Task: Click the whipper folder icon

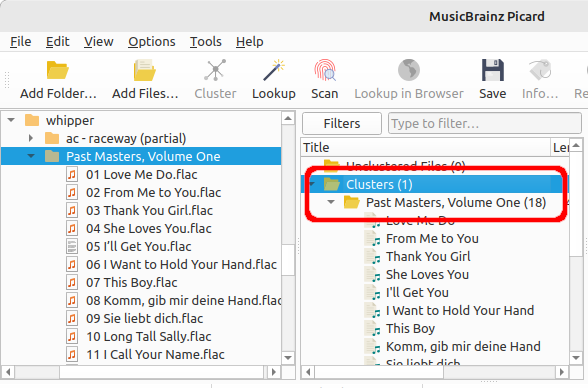Action: (x=32, y=120)
